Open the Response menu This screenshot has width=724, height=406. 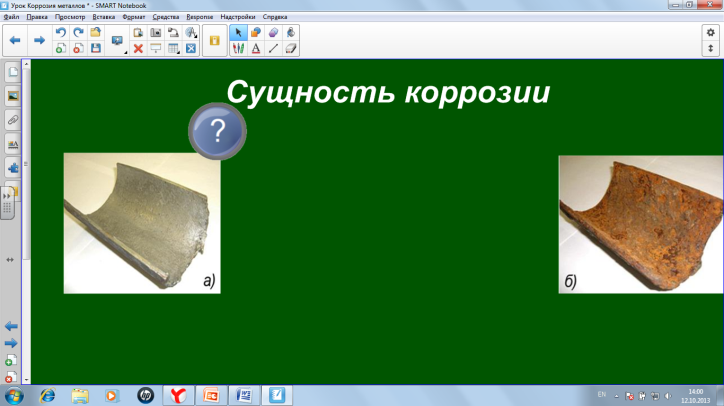tap(200, 17)
